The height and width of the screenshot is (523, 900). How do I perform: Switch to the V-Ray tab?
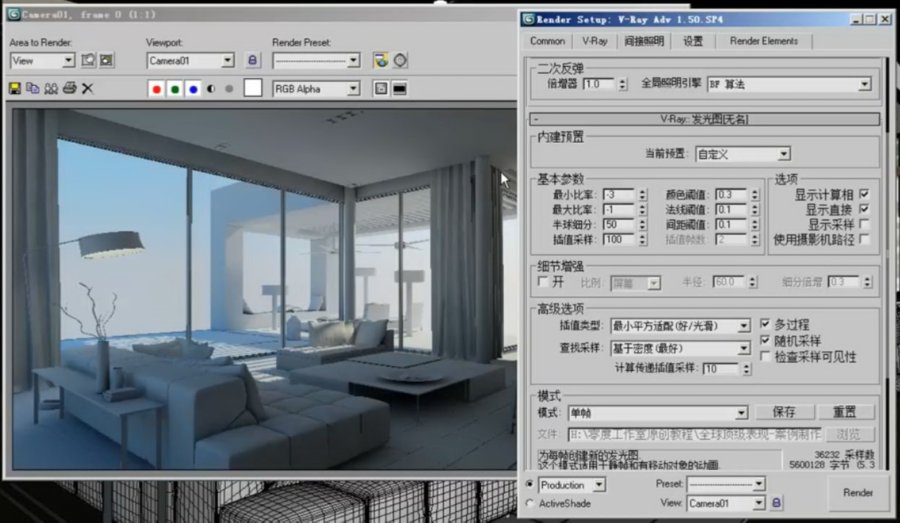coord(595,41)
